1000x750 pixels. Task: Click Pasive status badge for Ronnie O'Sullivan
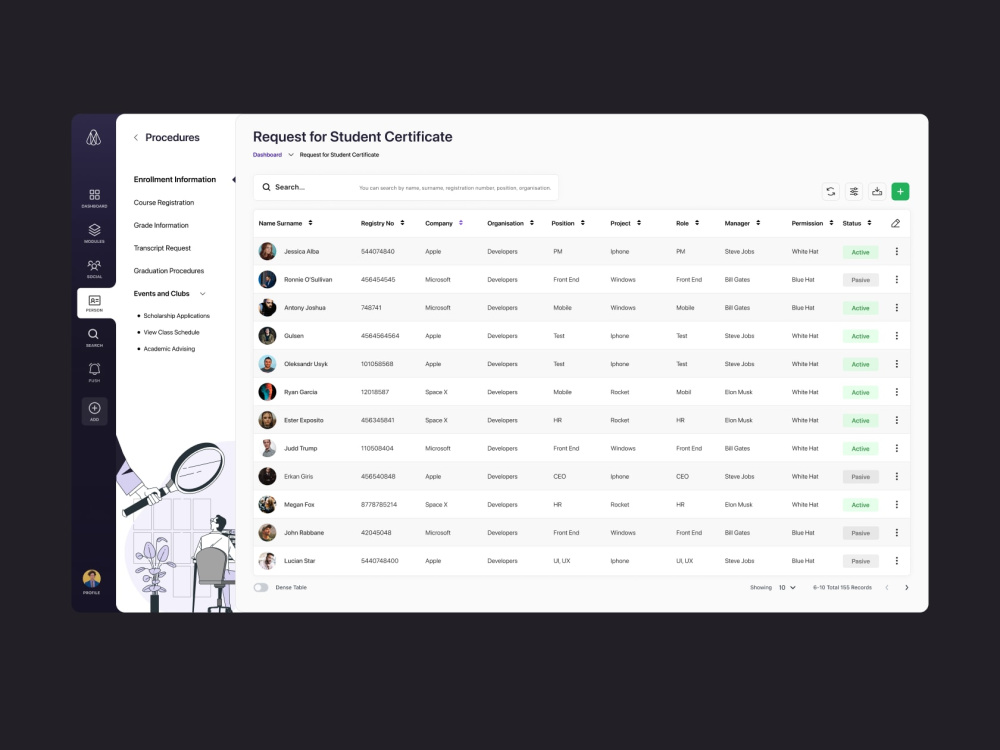pyautogui.click(x=860, y=280)
